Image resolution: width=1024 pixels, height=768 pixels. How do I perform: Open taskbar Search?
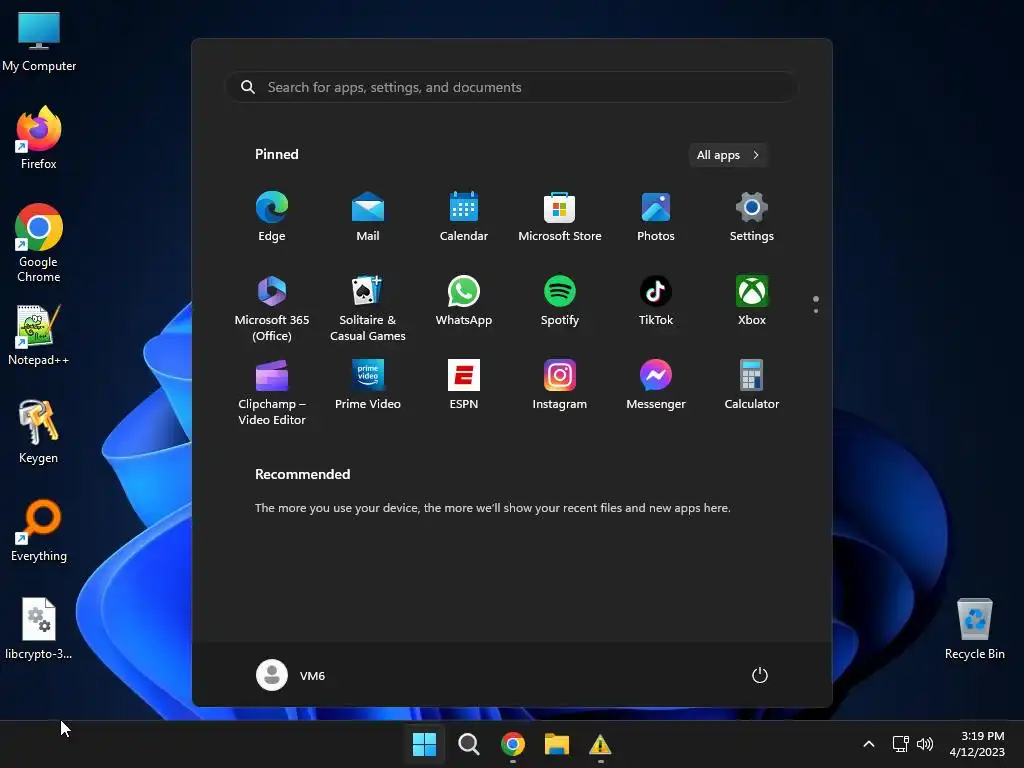(x=468, y=744)
